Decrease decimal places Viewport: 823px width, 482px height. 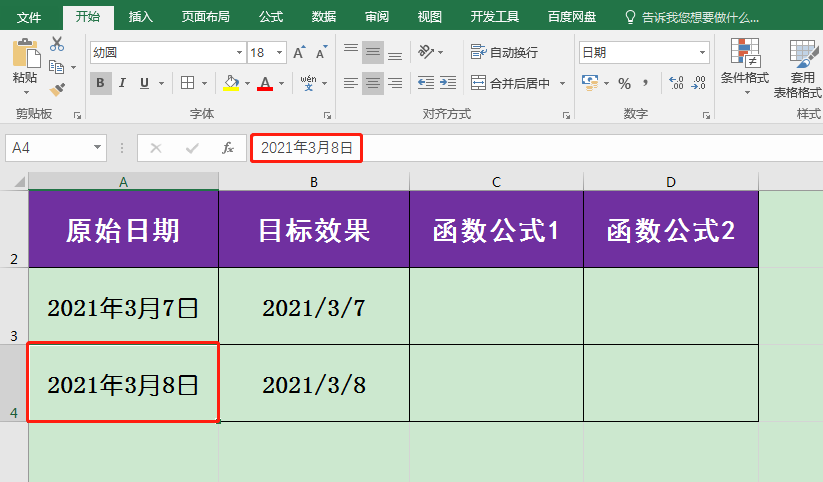pyautogui.click(x=699, y=83)
